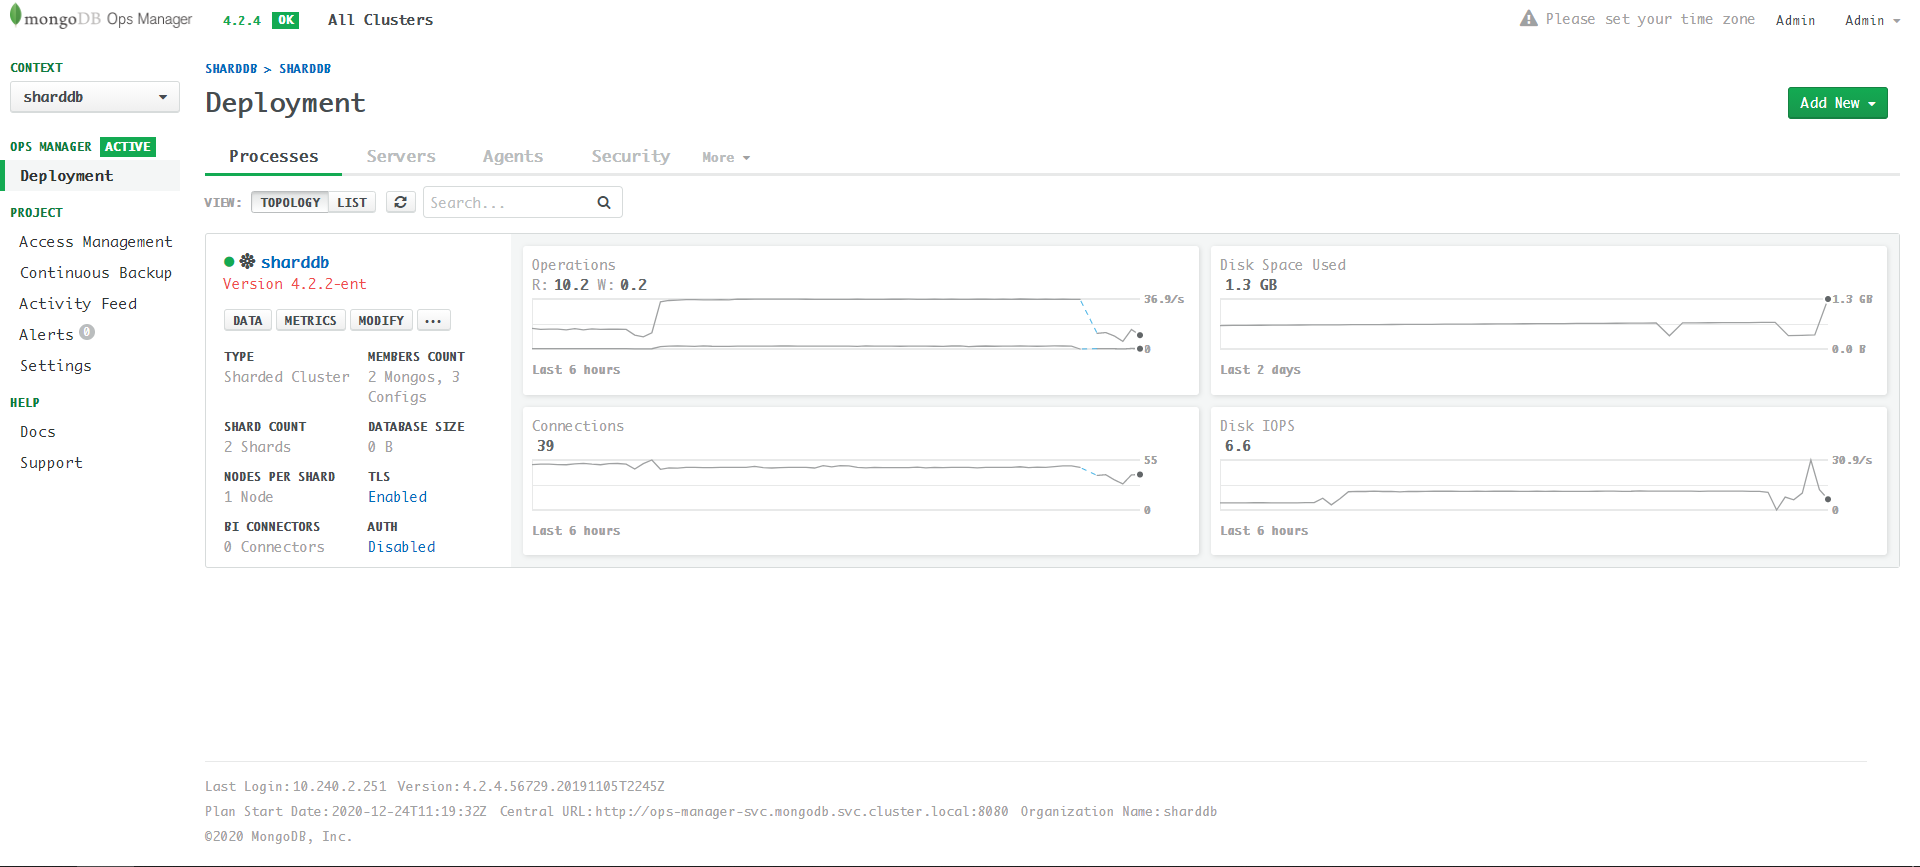Click the OK status badge
Image resolution: width=1920 pixels, height=867 pixels.
tap(286, 20)
